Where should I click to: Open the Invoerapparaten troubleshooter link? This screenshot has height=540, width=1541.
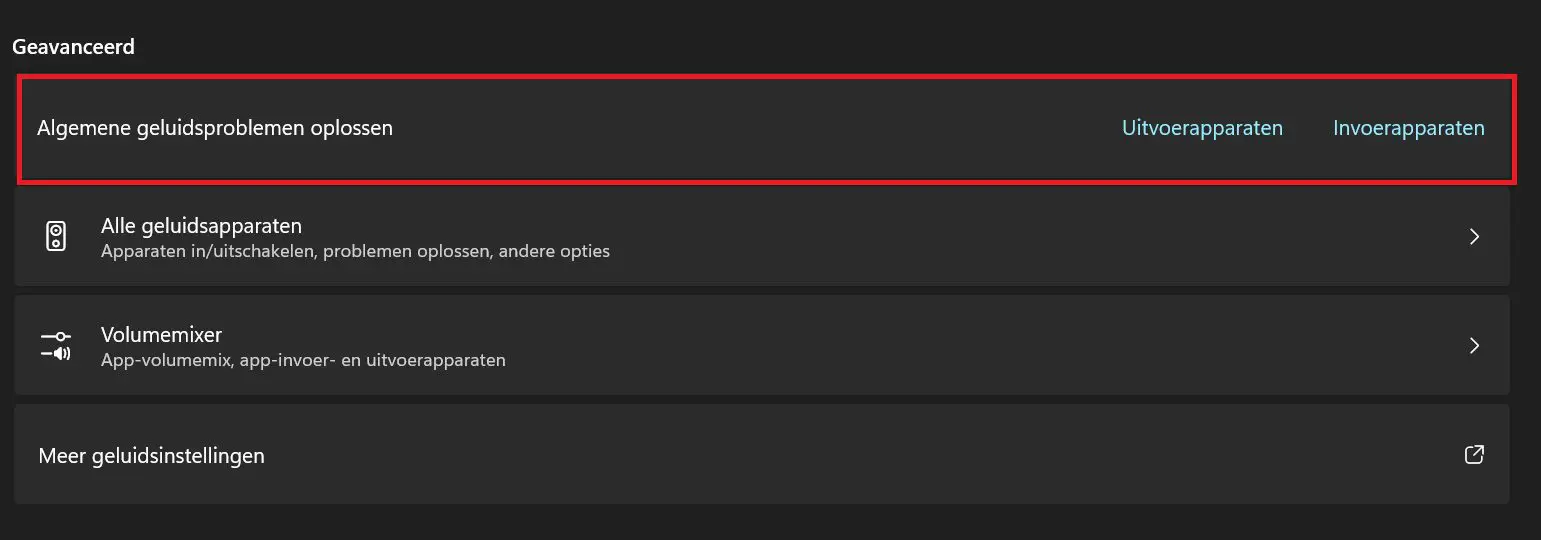click(1409, 128)
